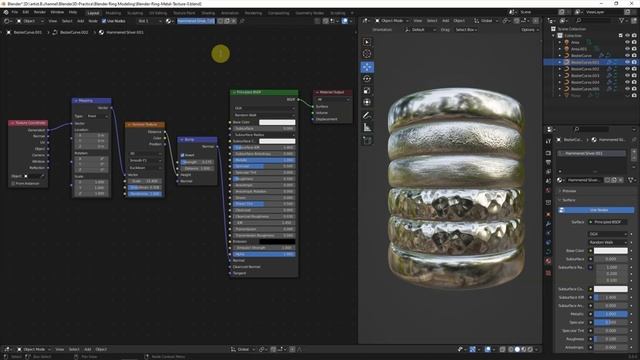The width and height of the screenshot is (640, 360).
Task: Click Principled BSDF surface shader button
Action: point(608,222)
